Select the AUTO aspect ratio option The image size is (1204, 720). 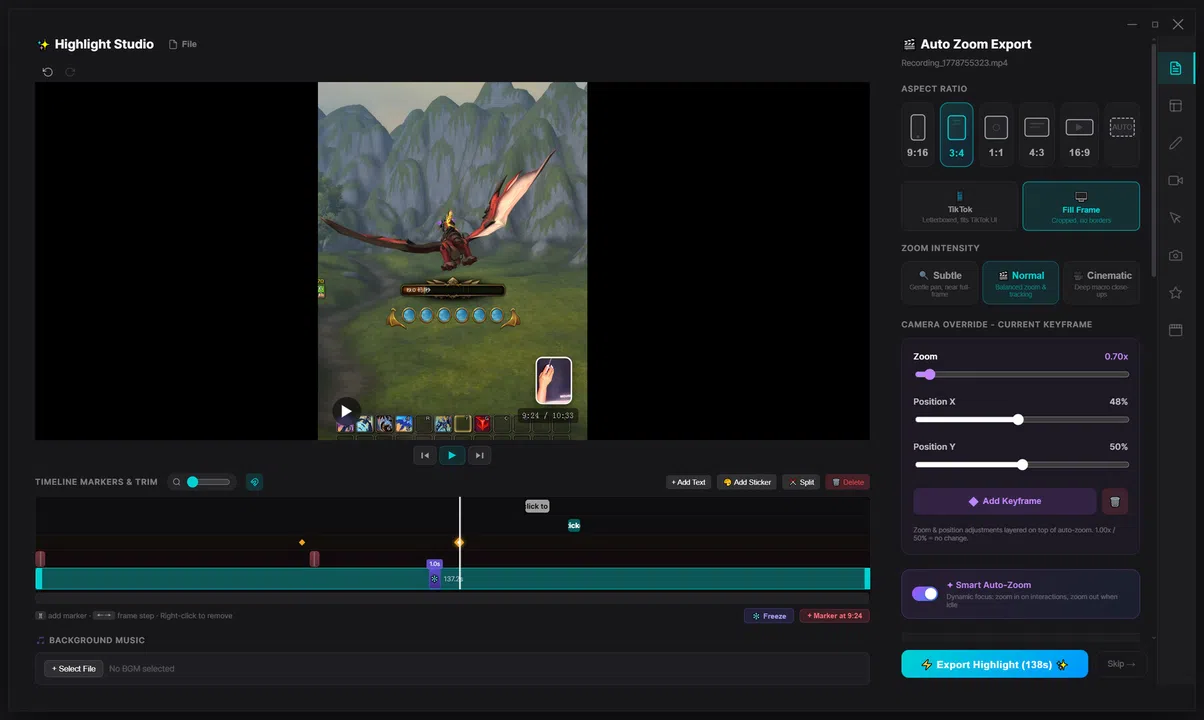tap(1122, 134)
